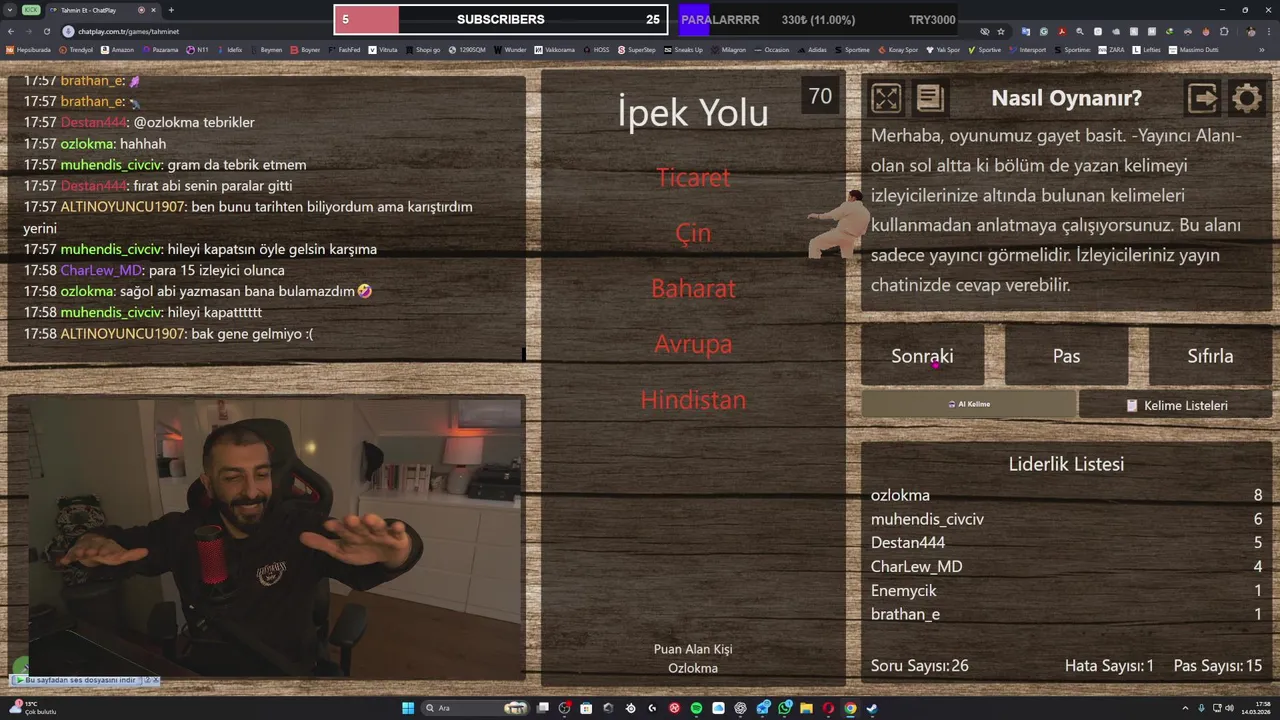The width and height of the screenshot is (1280, 720).
Task: Open the Pazarama bookmark
Action: (160, 49)
